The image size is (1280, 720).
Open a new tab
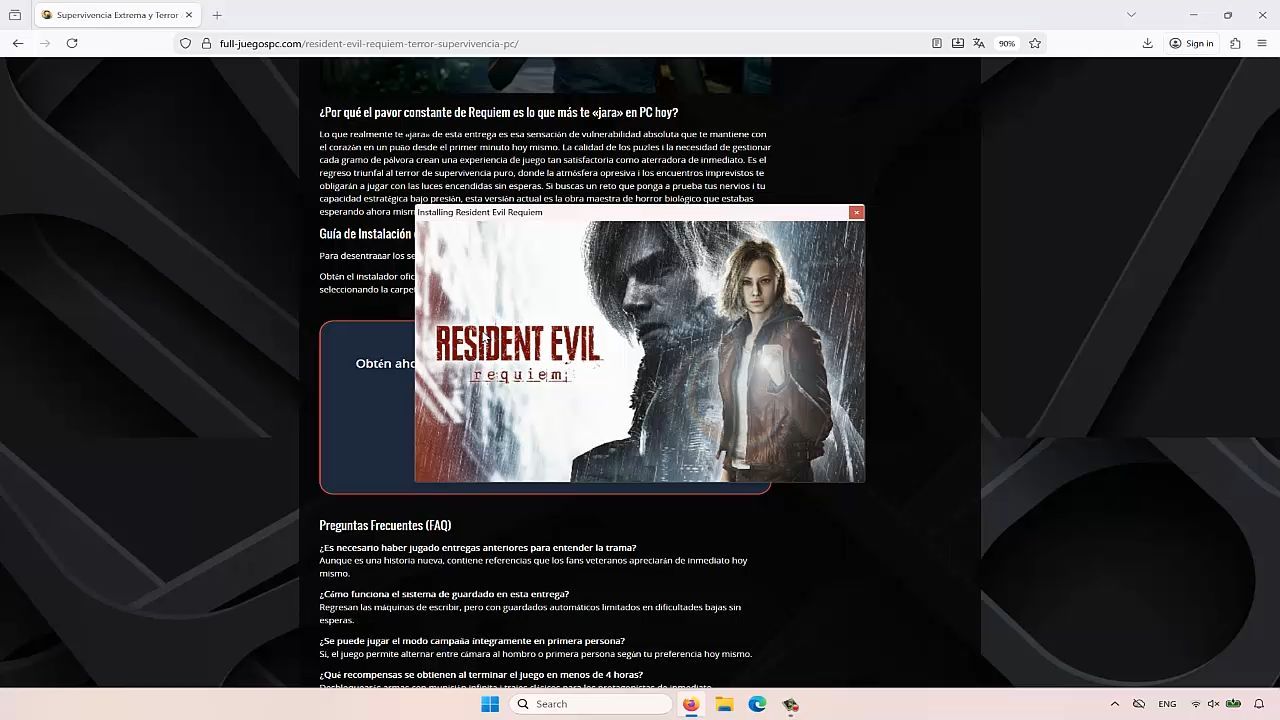[x=217, y=15]
